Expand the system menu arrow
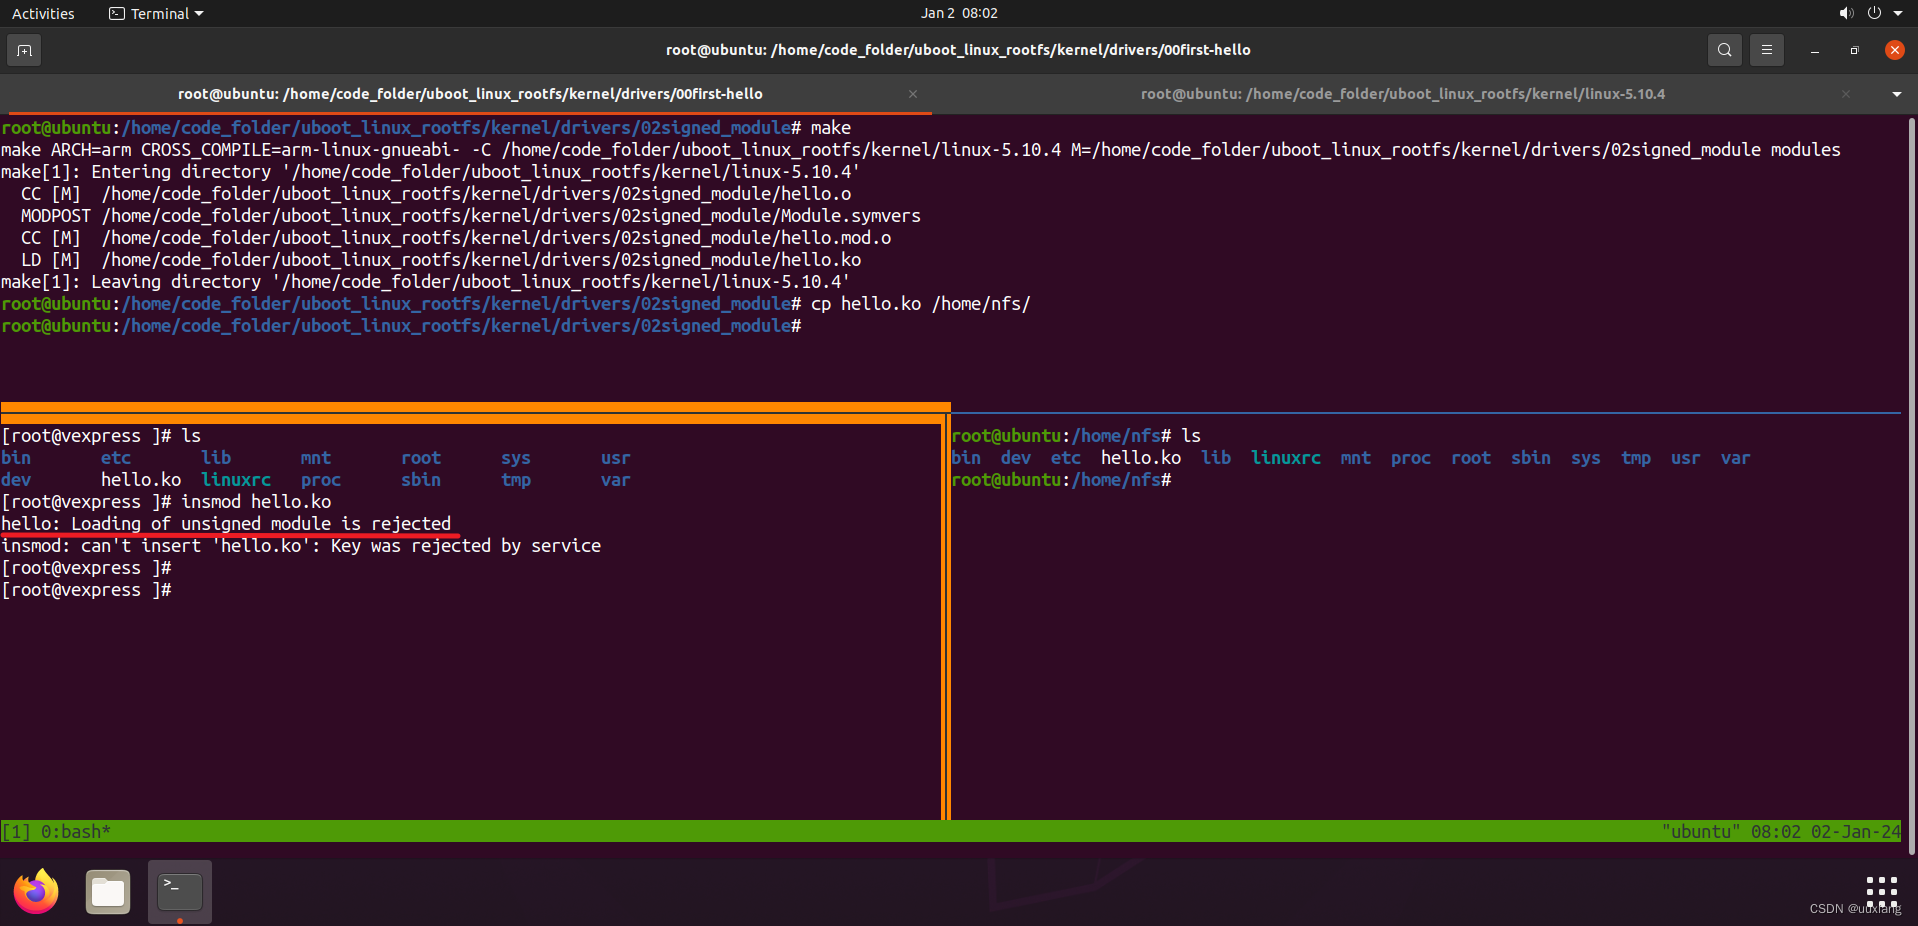The height and width of the screenshot is (926, 1918). pyautogui.click(x=1898, y=13)
